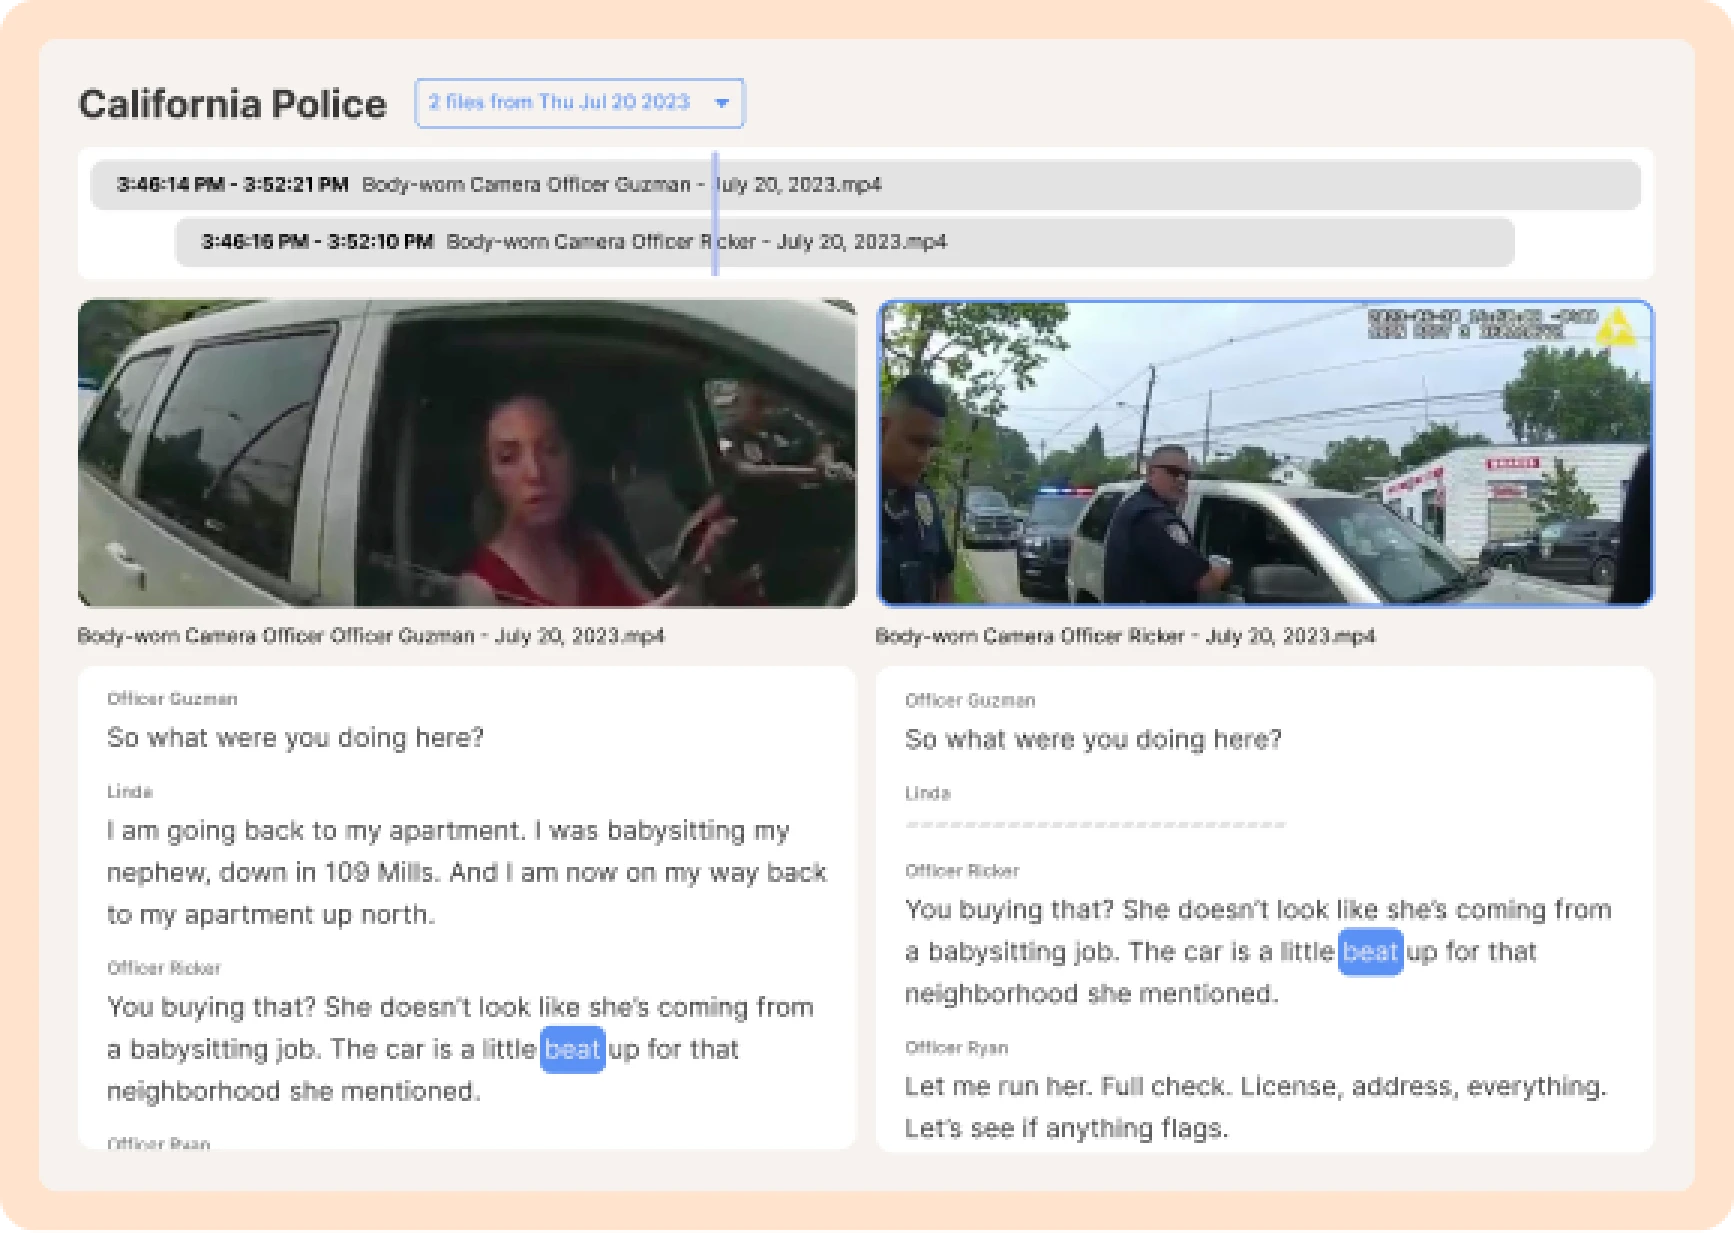
Task: Click the "Officer Ricker" speaker label in right transcript
Action: [962, 871]
